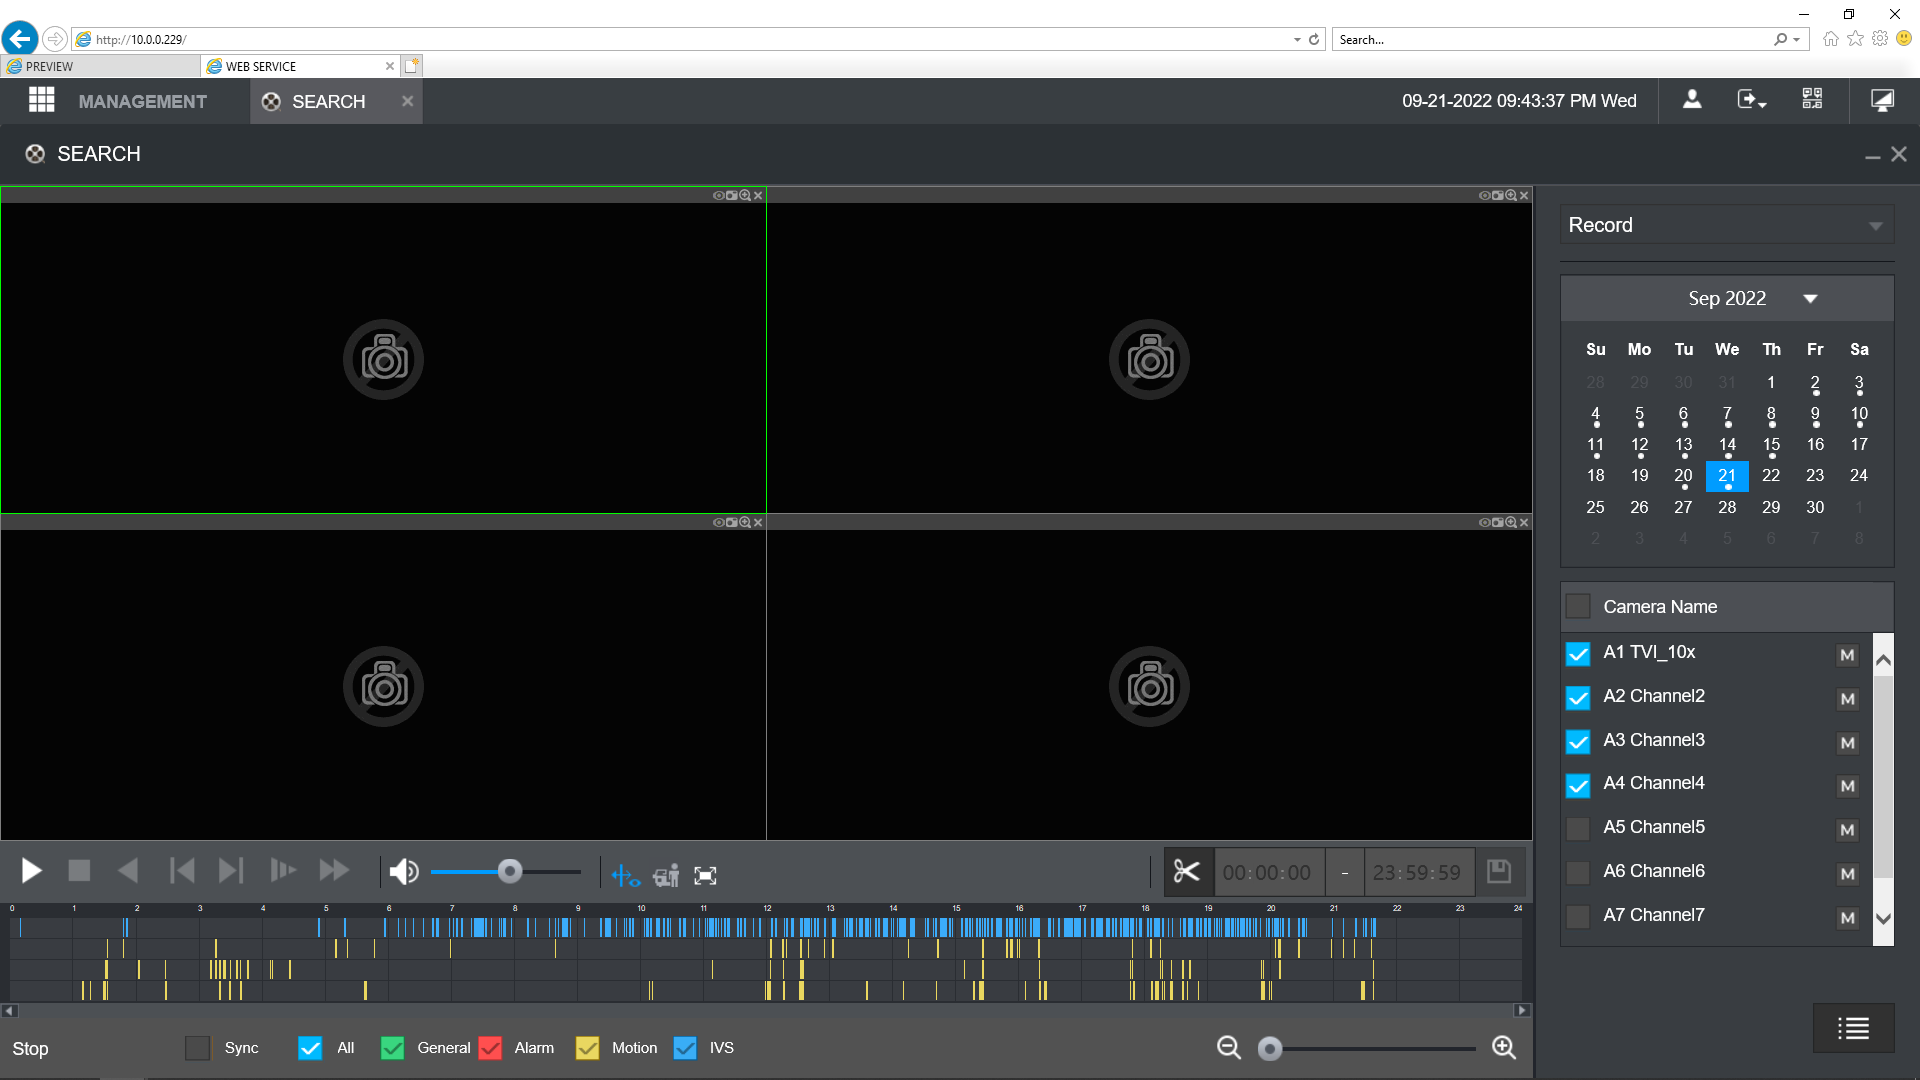Switch to full screen view
This screenshot has width=1920, height=1080.
(706, 876)
